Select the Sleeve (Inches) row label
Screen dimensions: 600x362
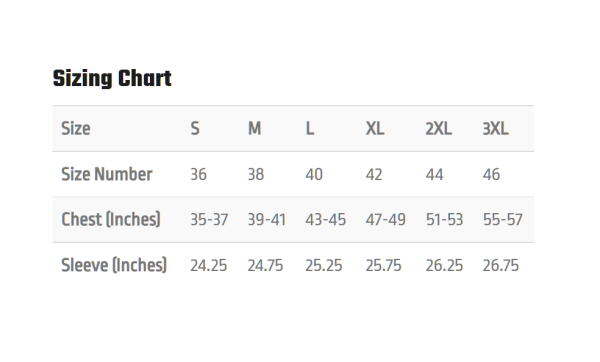point(114,265)
